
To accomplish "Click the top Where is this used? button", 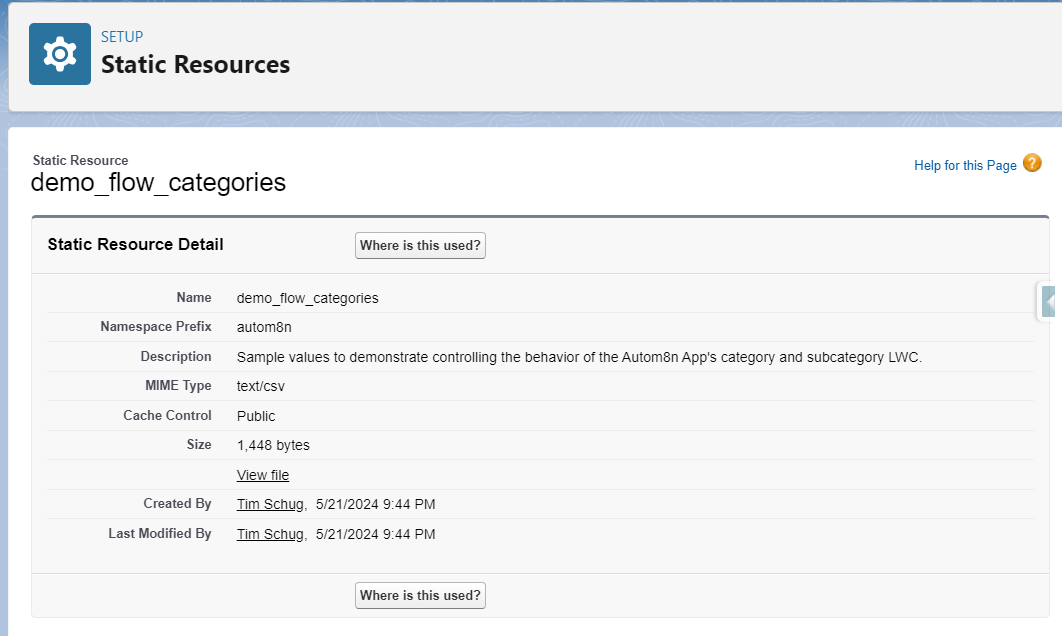I will 420,245.
